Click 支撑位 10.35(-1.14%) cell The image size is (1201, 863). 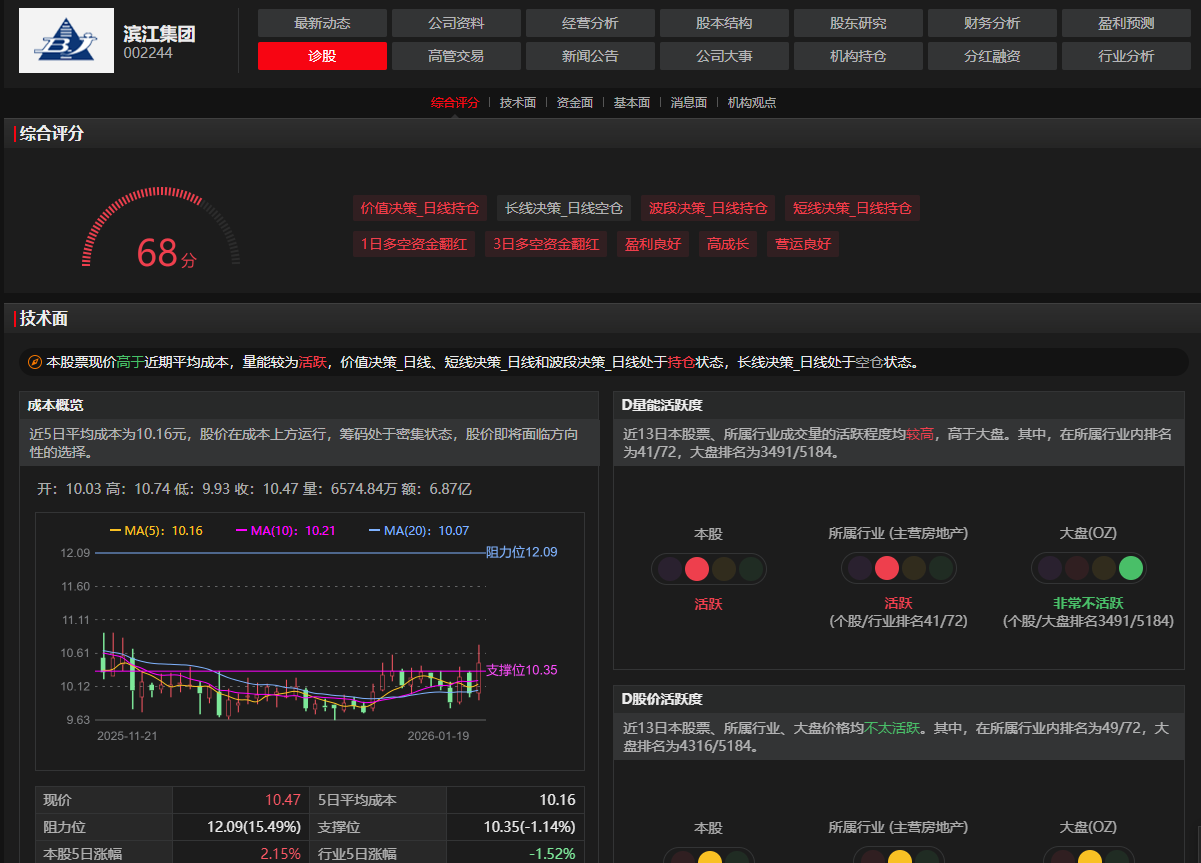[515, 827]
